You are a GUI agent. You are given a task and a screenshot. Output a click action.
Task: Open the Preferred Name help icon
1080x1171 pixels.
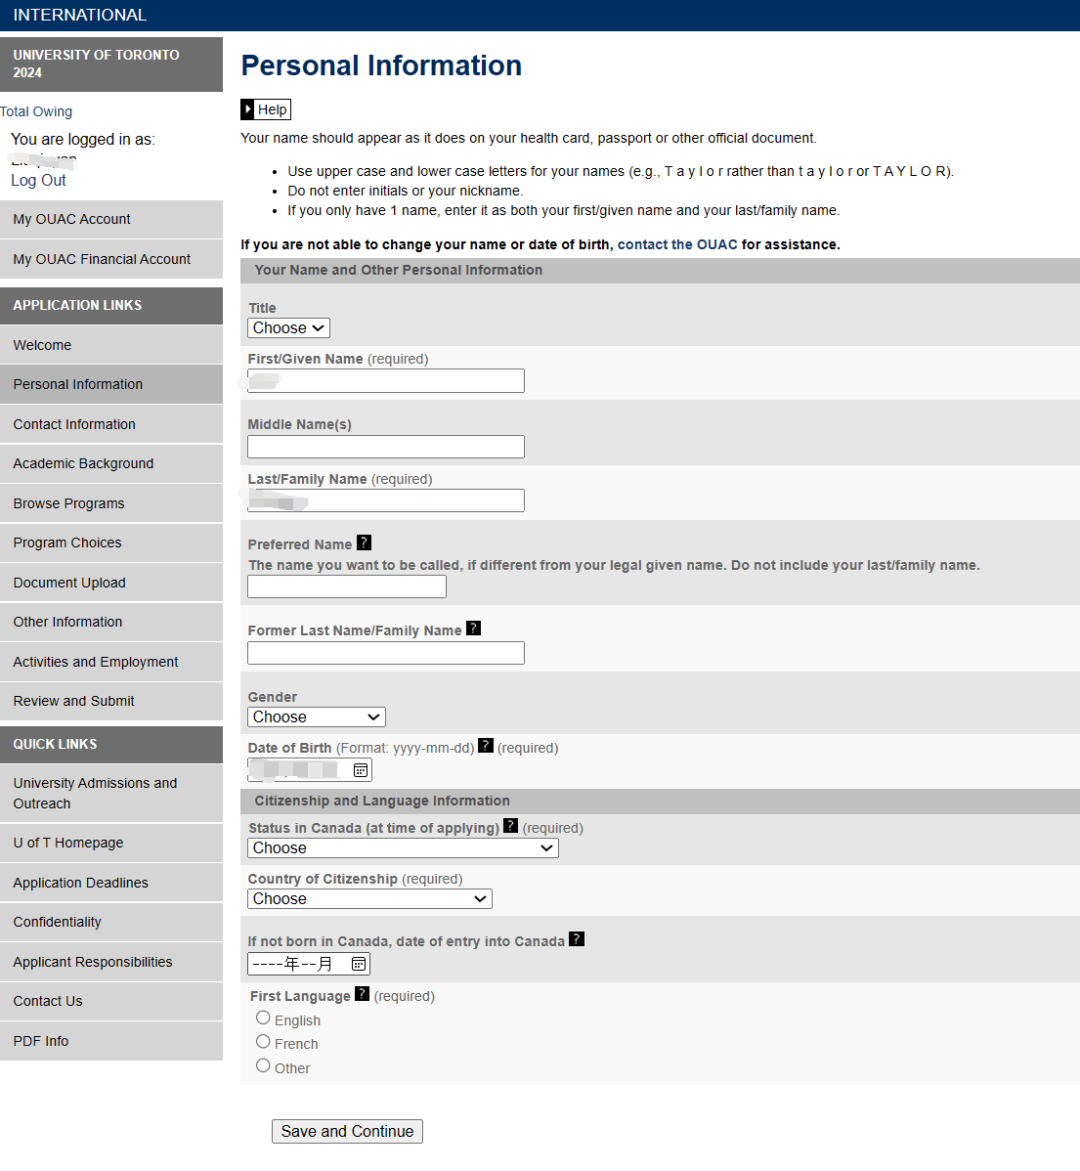tap(364, 543)
